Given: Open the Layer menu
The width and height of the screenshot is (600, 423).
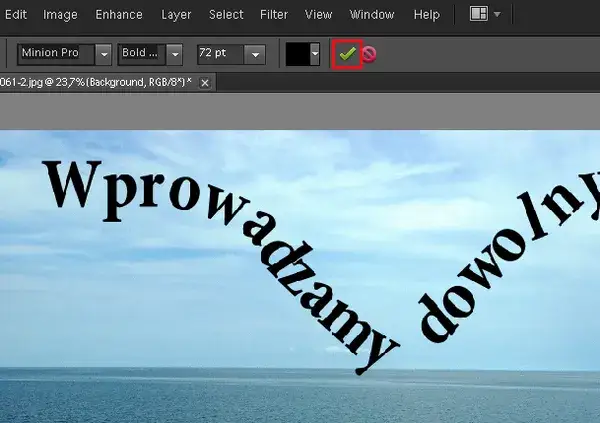Looking at the screenshot, I should (176, 15).
